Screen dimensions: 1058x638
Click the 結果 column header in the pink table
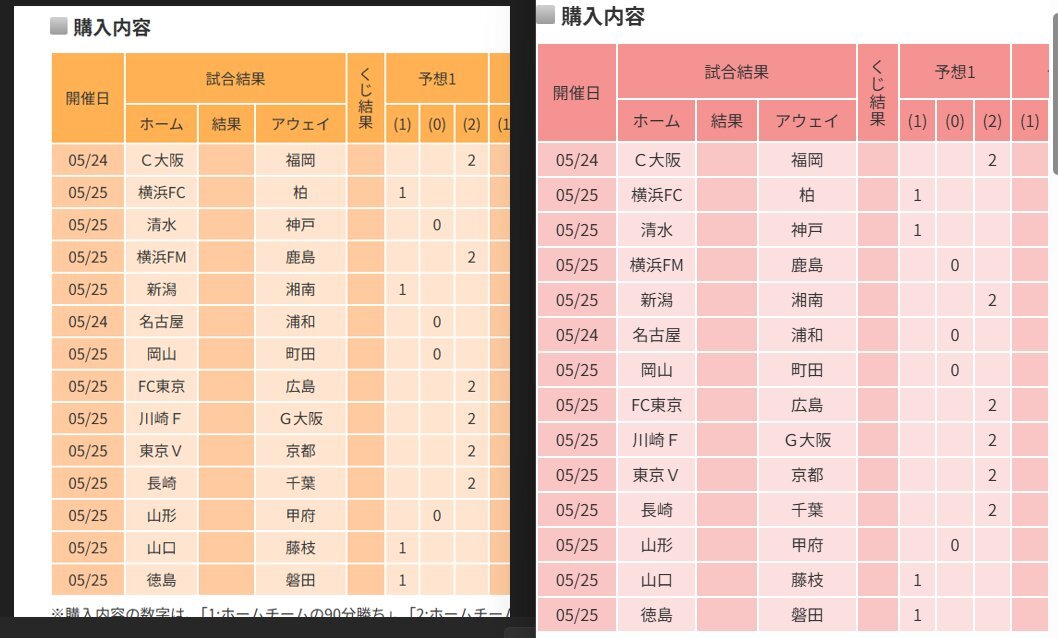coord(727,121)
